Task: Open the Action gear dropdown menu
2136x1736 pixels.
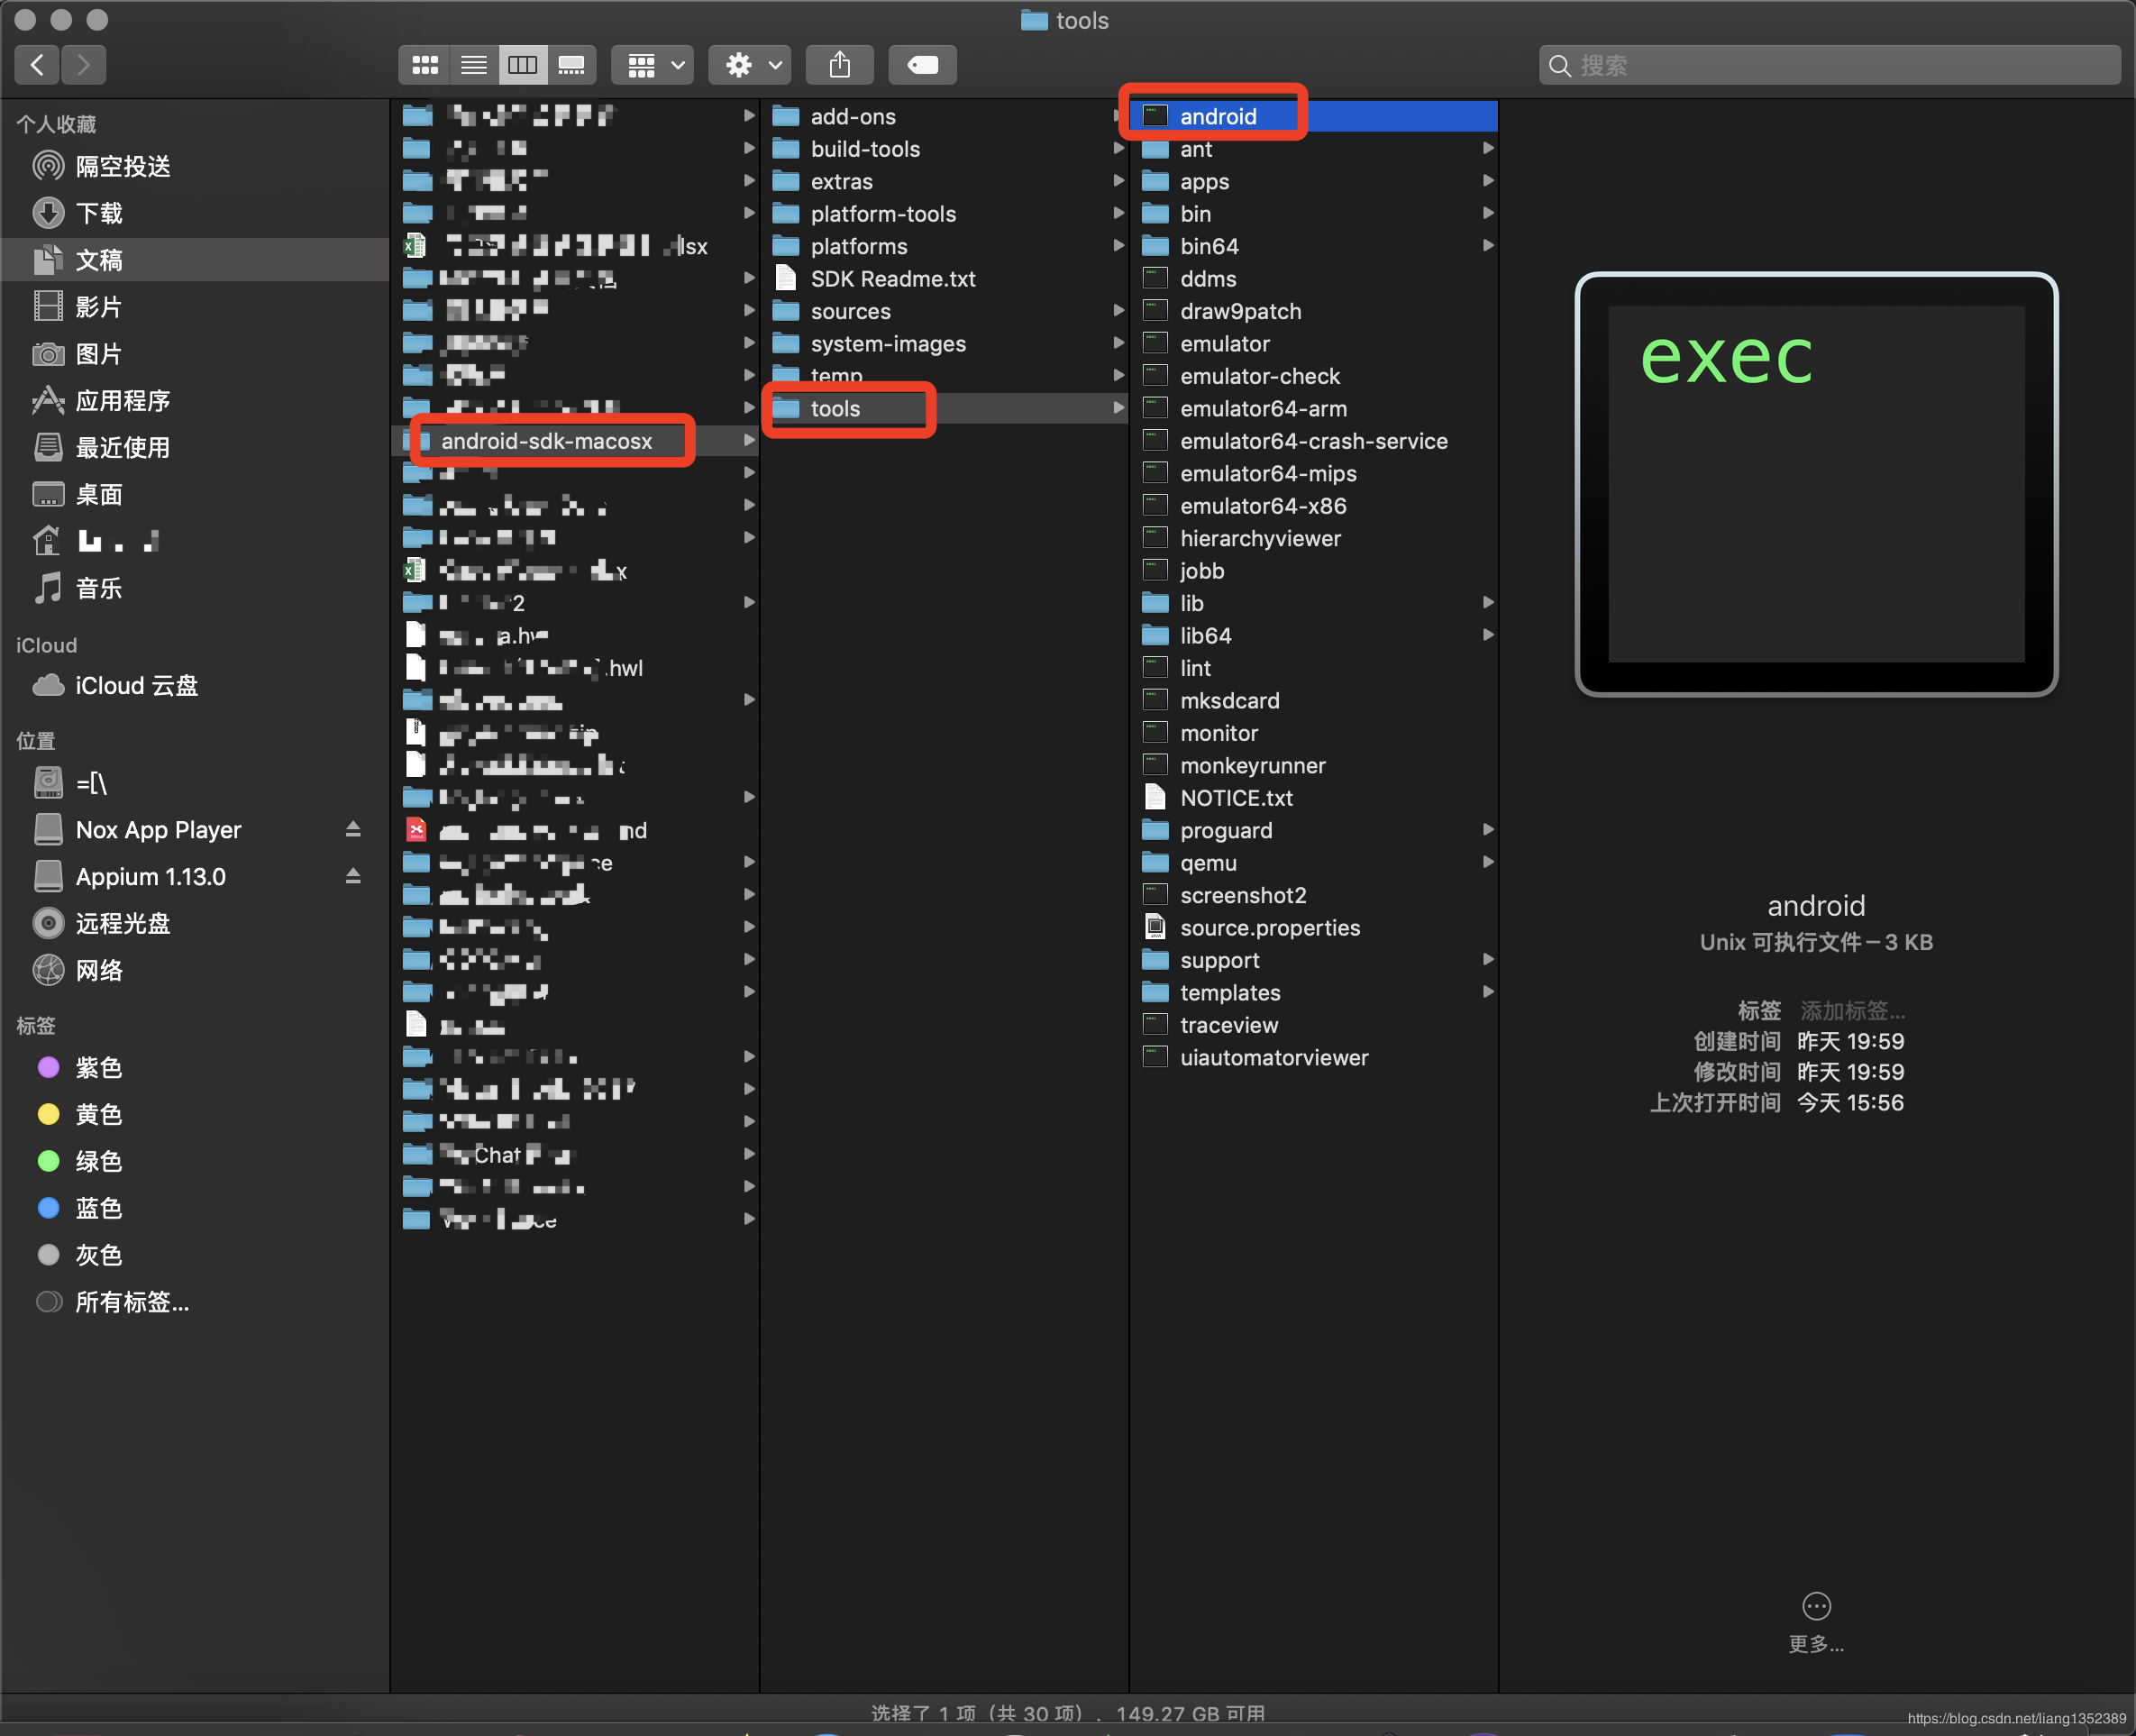Action: [750, 66]
